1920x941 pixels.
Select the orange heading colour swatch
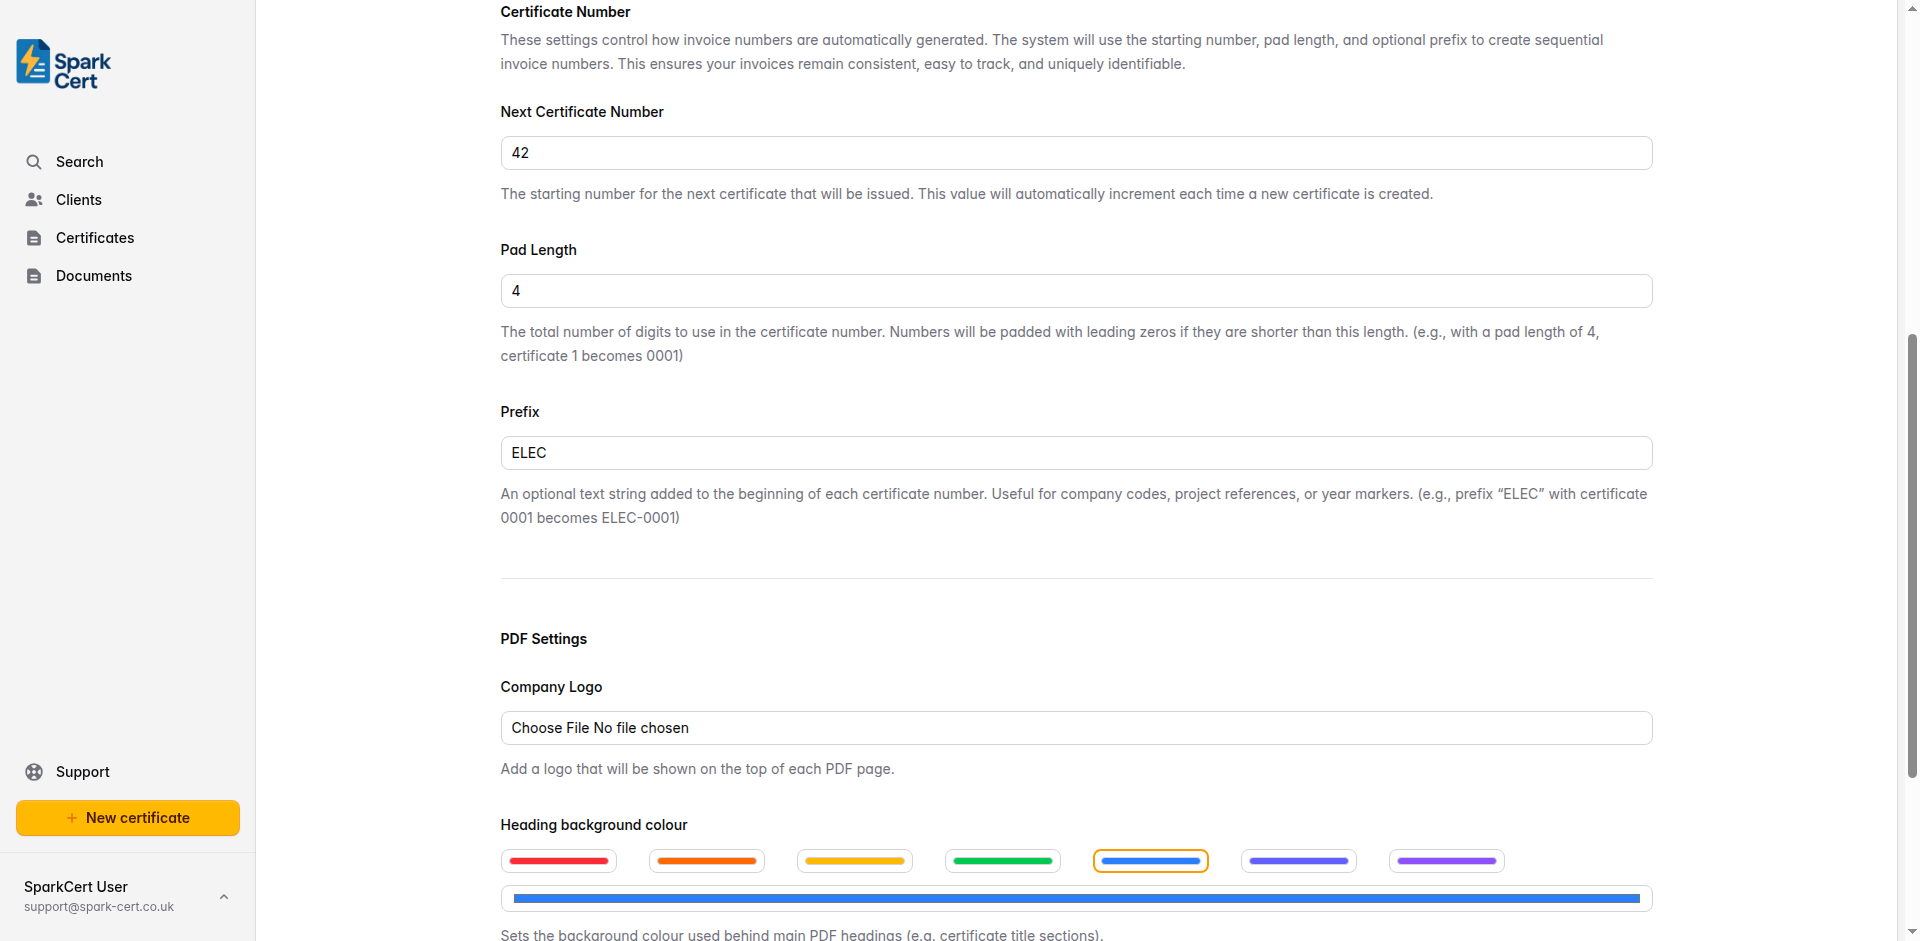(707, 861)
